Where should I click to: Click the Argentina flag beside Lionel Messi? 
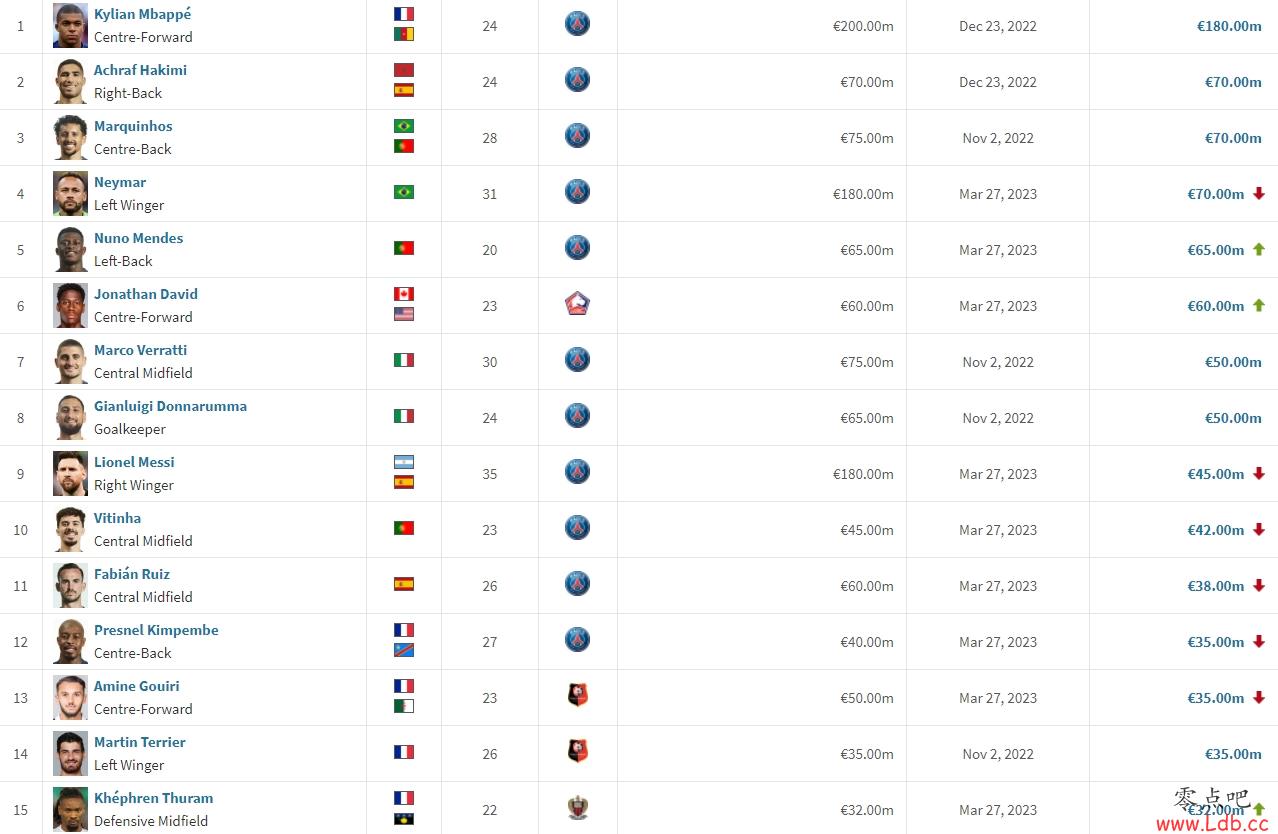coord(404,462)
